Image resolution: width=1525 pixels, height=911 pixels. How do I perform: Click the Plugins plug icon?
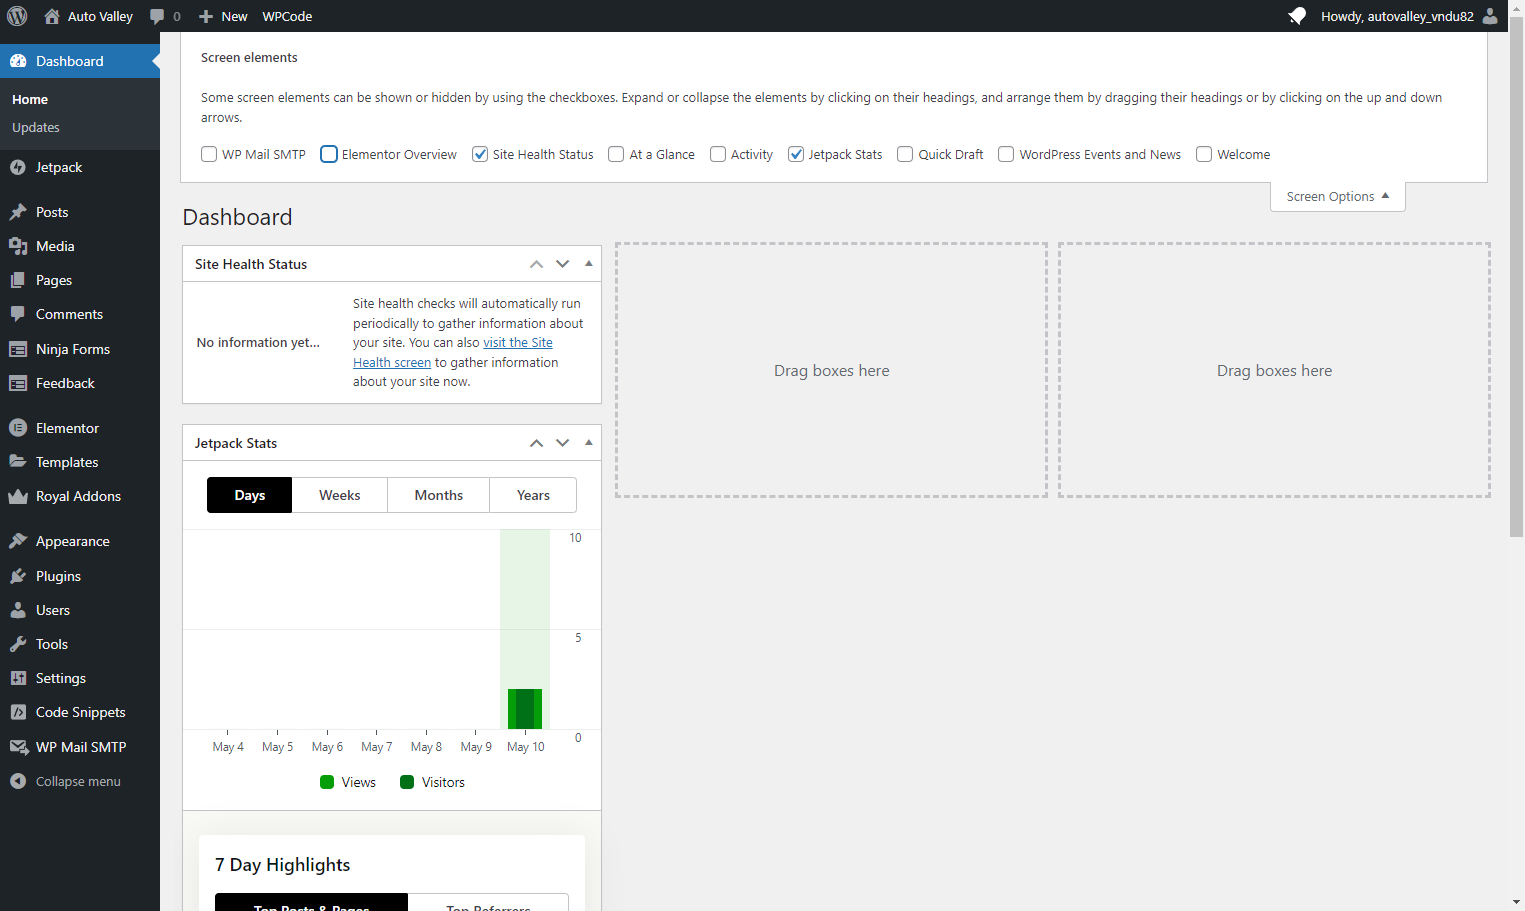(x=18, y=576)
